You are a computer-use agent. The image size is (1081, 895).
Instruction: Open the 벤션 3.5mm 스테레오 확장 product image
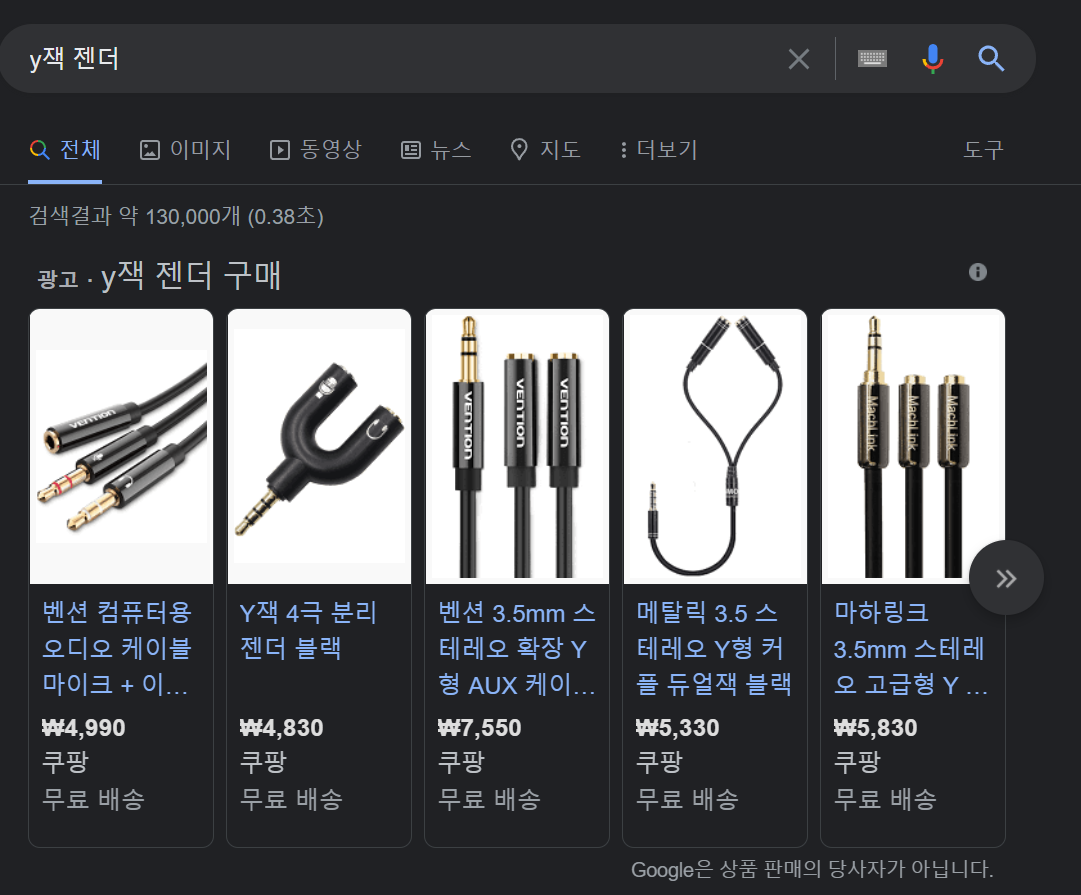(517, 447)
